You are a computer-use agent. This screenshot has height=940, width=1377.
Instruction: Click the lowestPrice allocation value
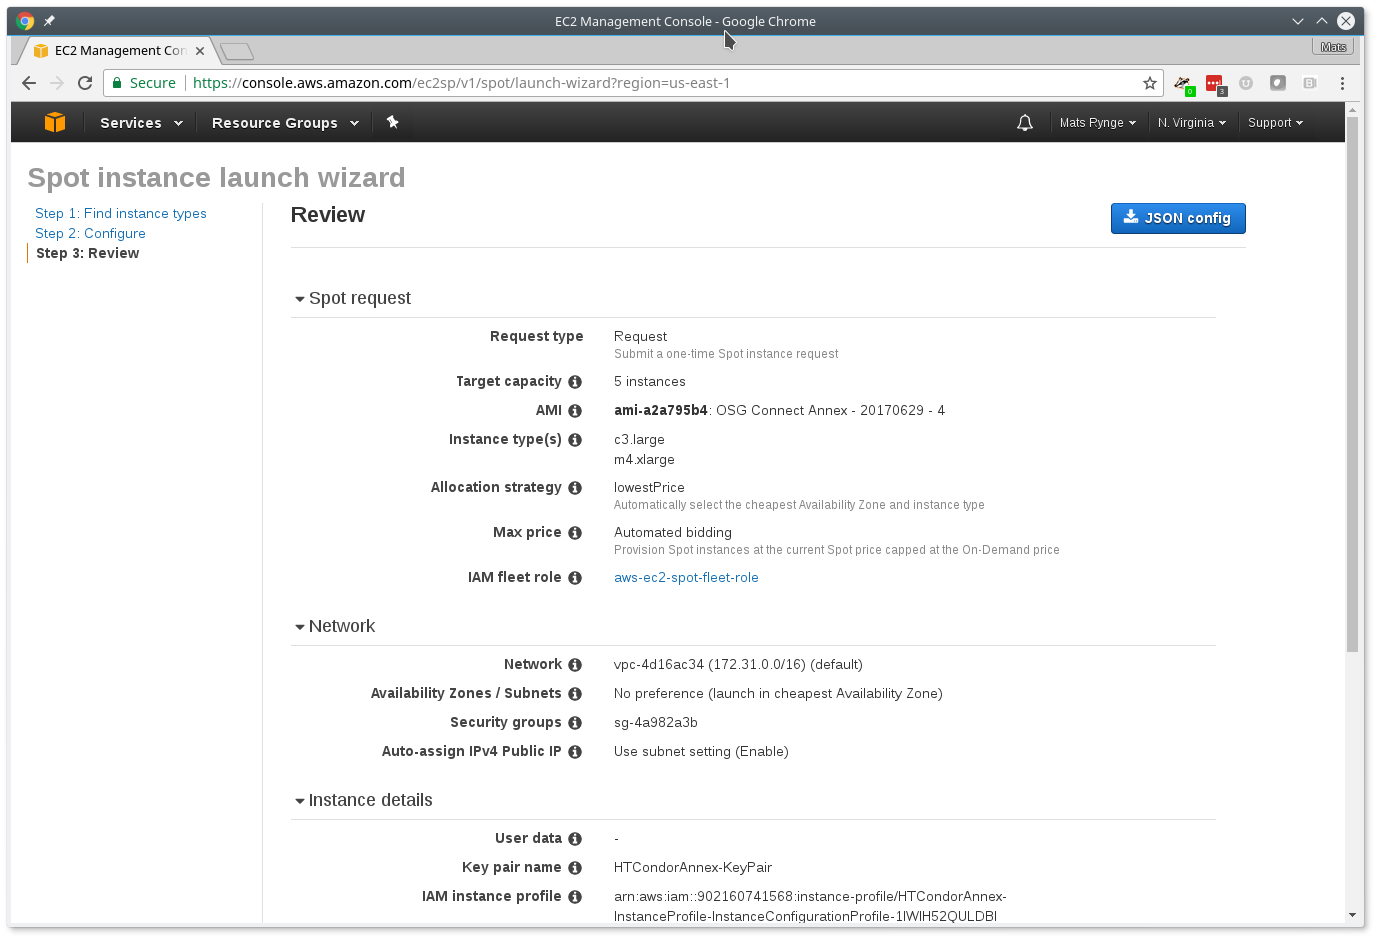tap(649, 488)
